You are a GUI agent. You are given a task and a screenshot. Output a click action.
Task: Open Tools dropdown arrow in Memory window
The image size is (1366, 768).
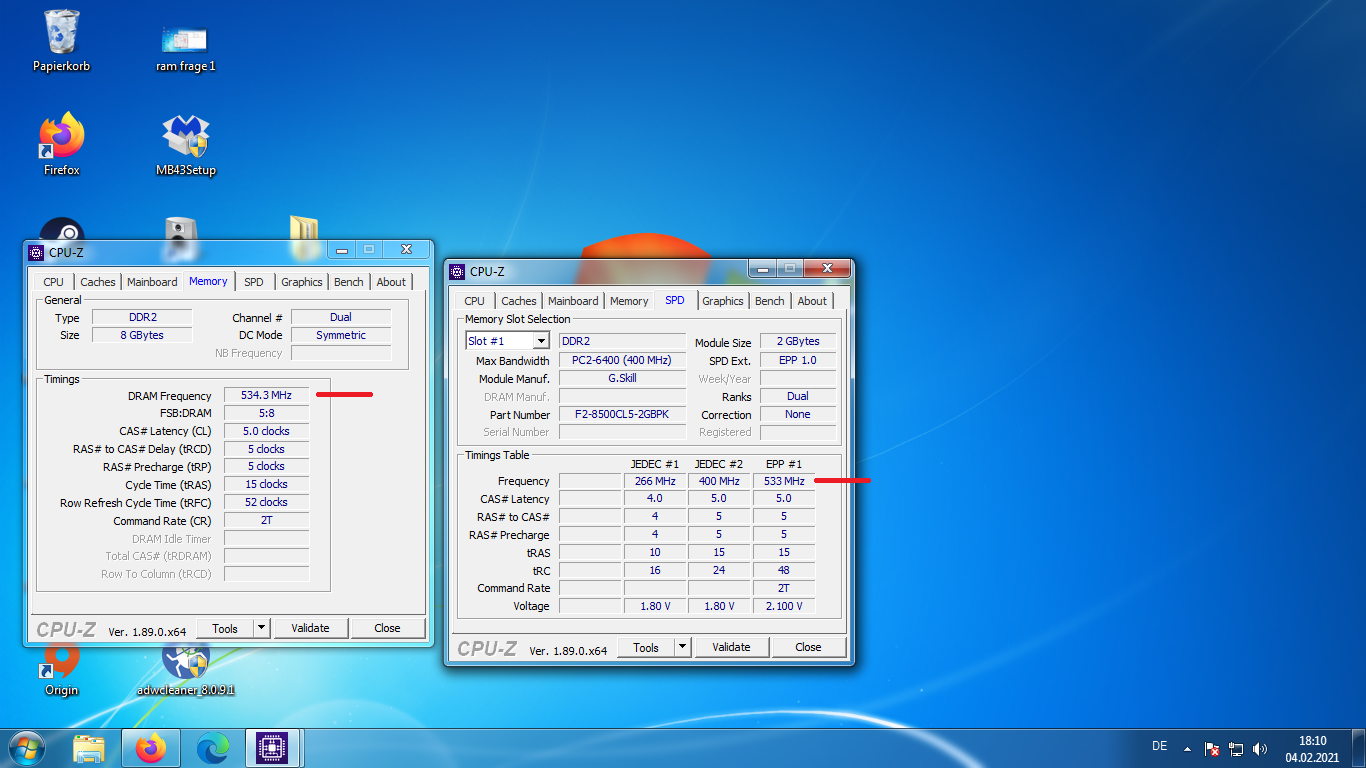(x=261, y=628)
